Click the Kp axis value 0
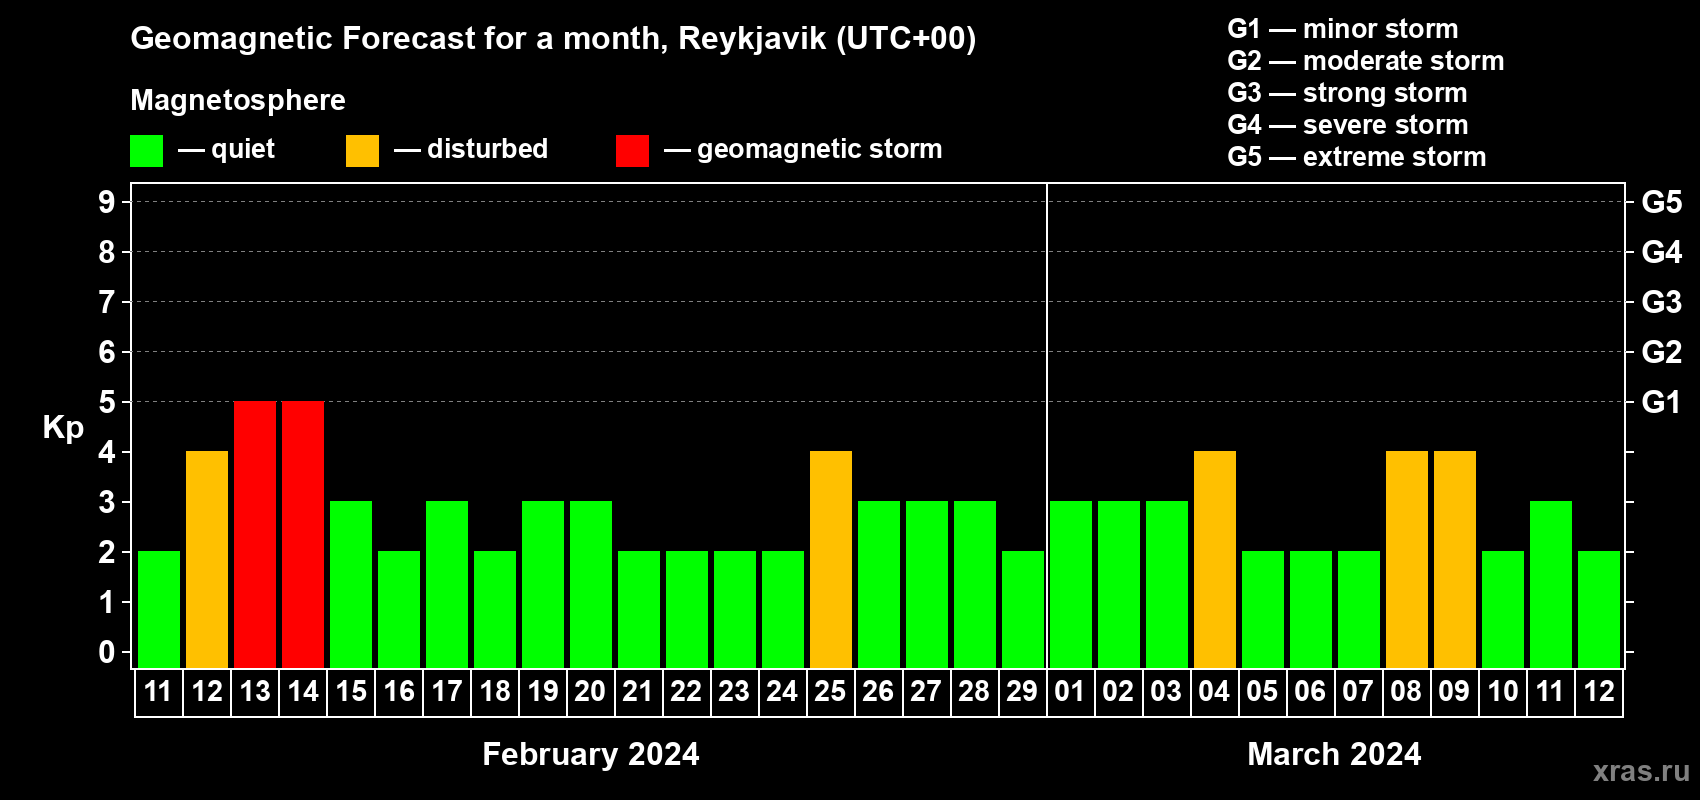This screenshot has height=800, width=1700. tap(107, 652)
